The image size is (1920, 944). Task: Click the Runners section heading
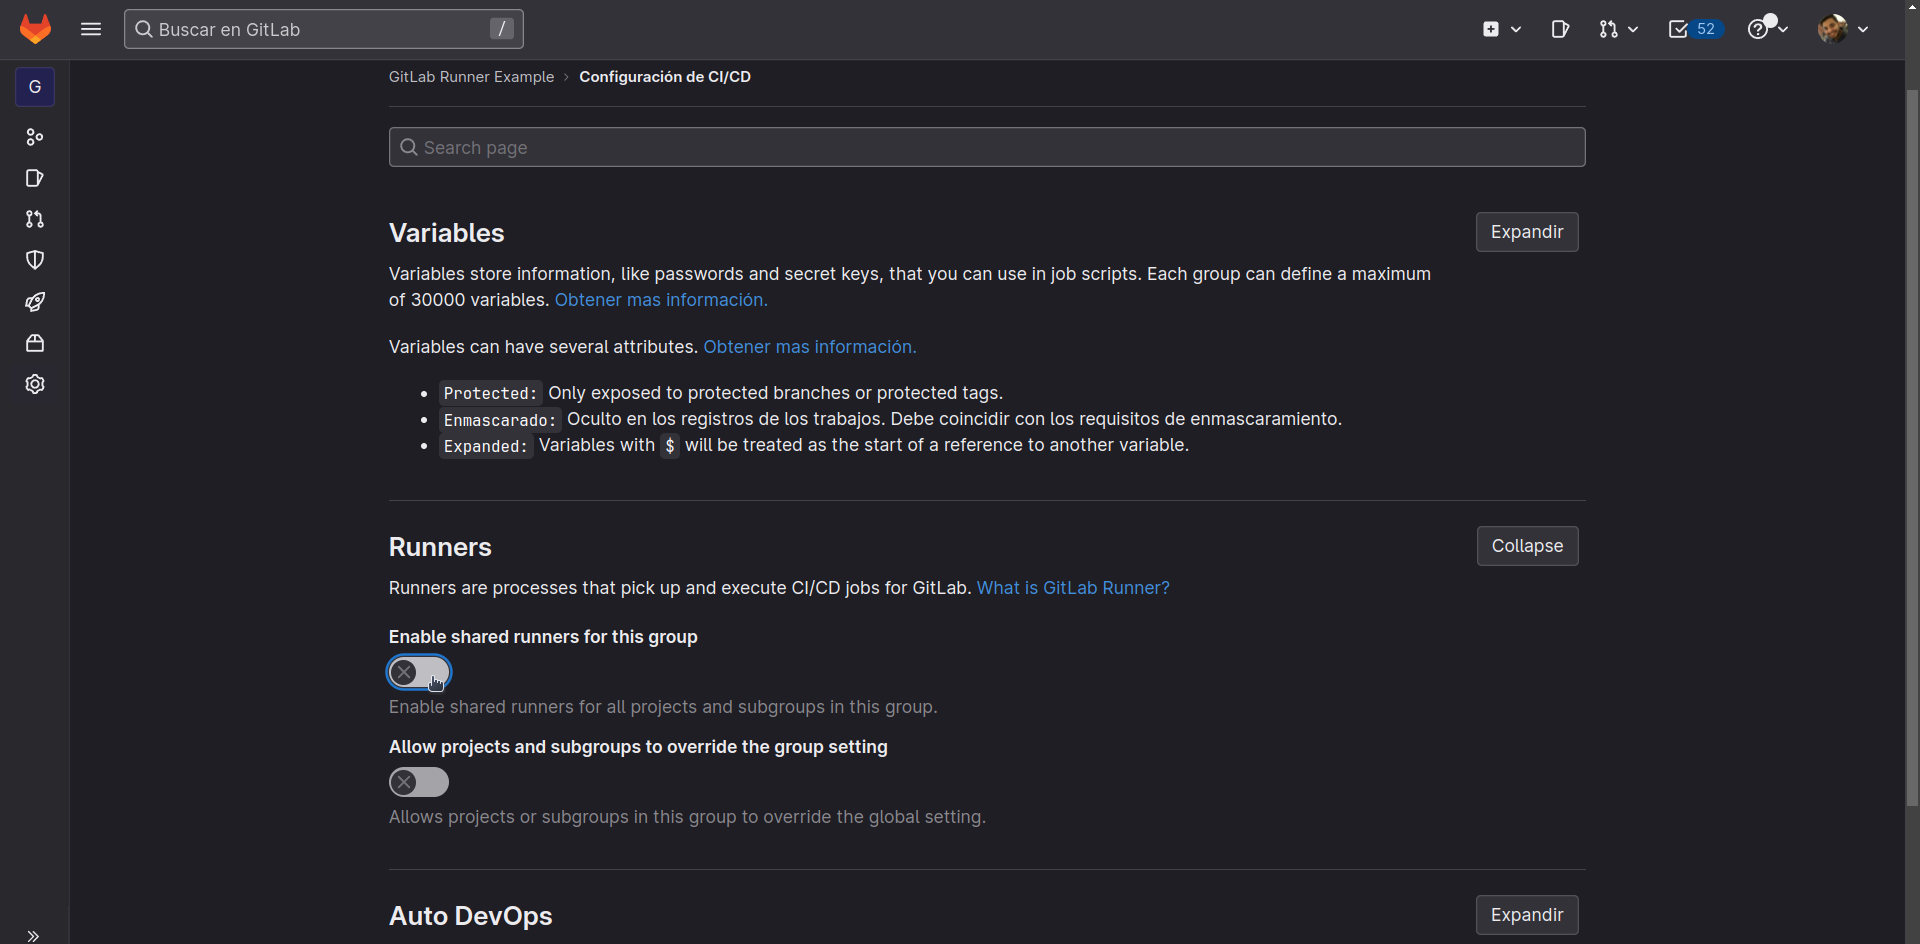tap(440, 547)
